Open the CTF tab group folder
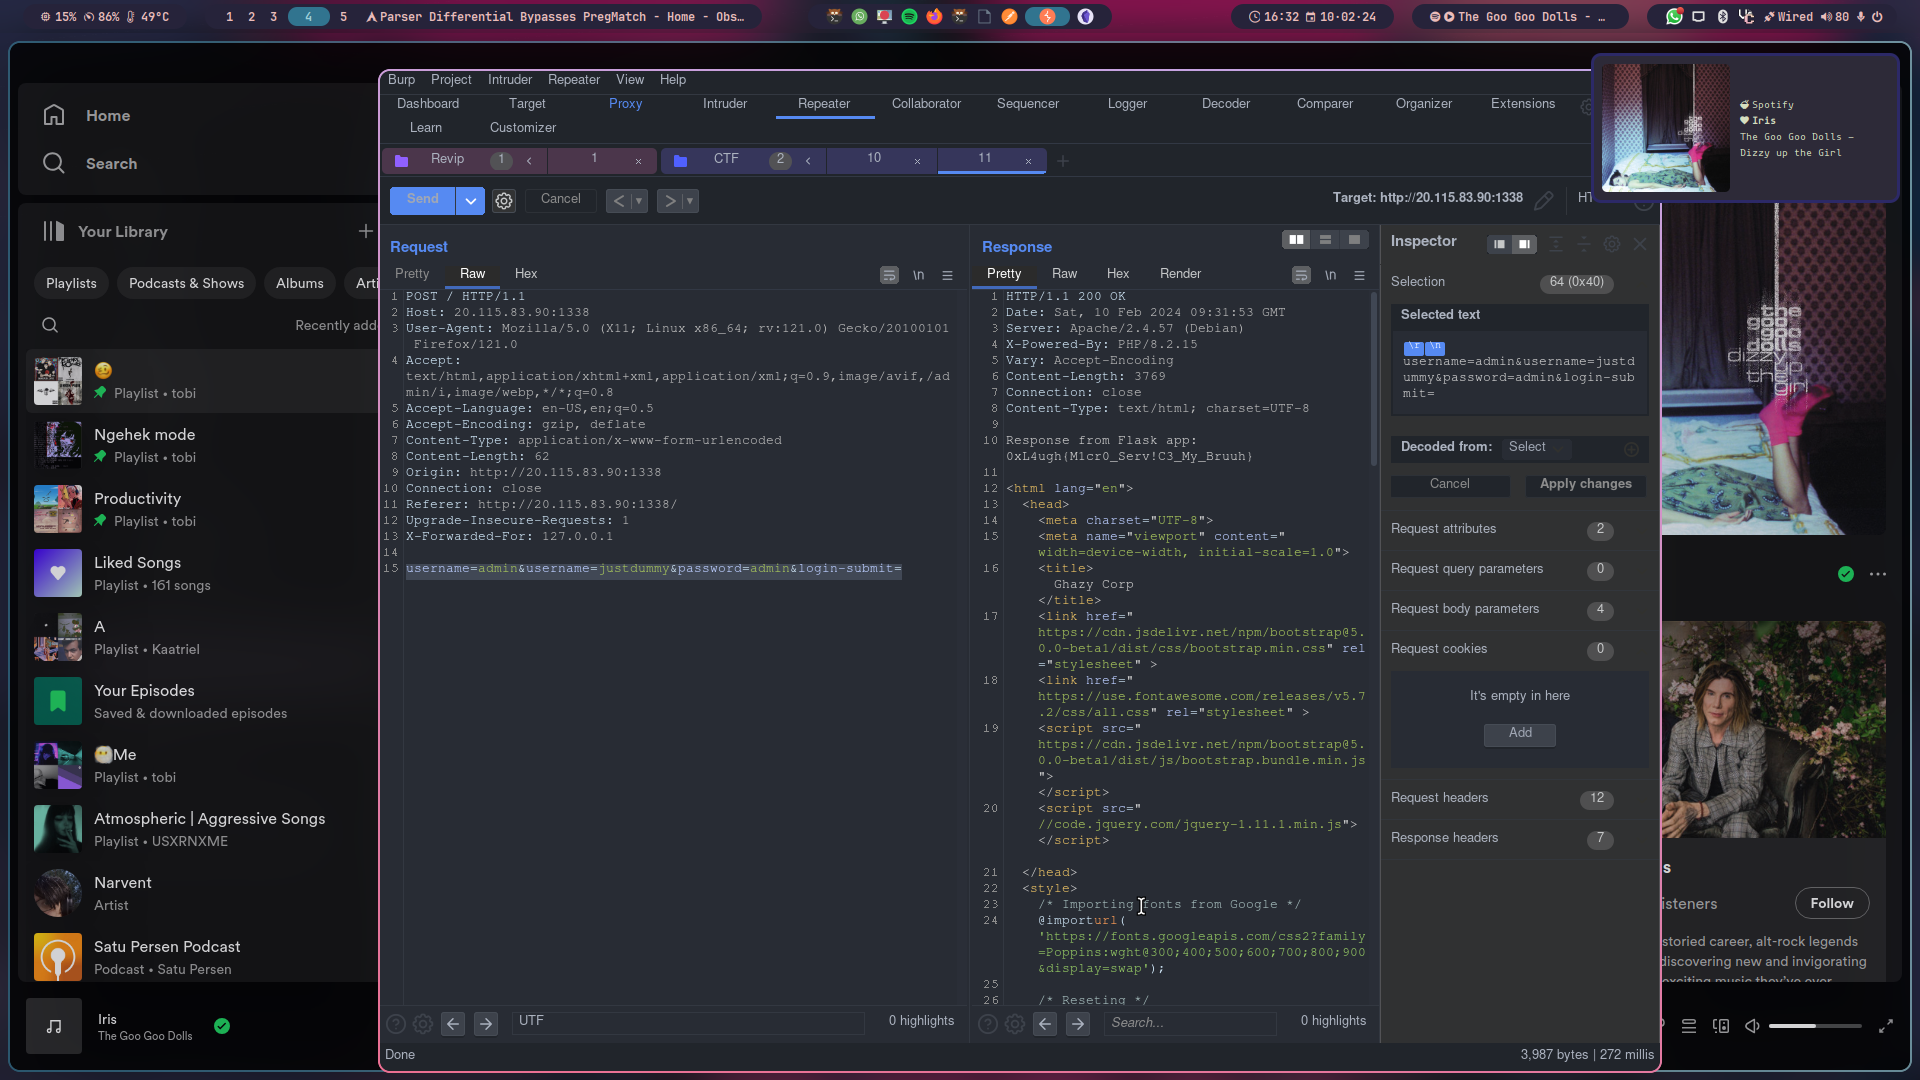1920x1080 pixels. coord(680,160)
